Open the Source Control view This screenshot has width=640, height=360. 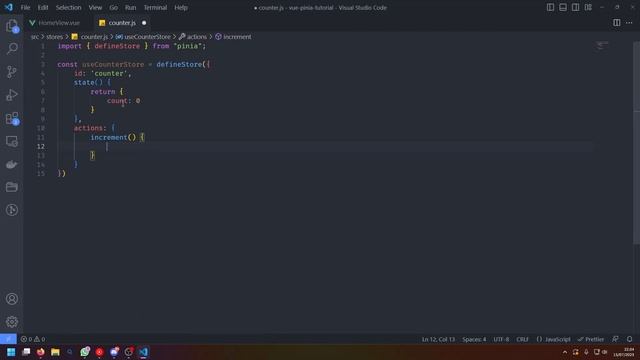pos(12,72)
